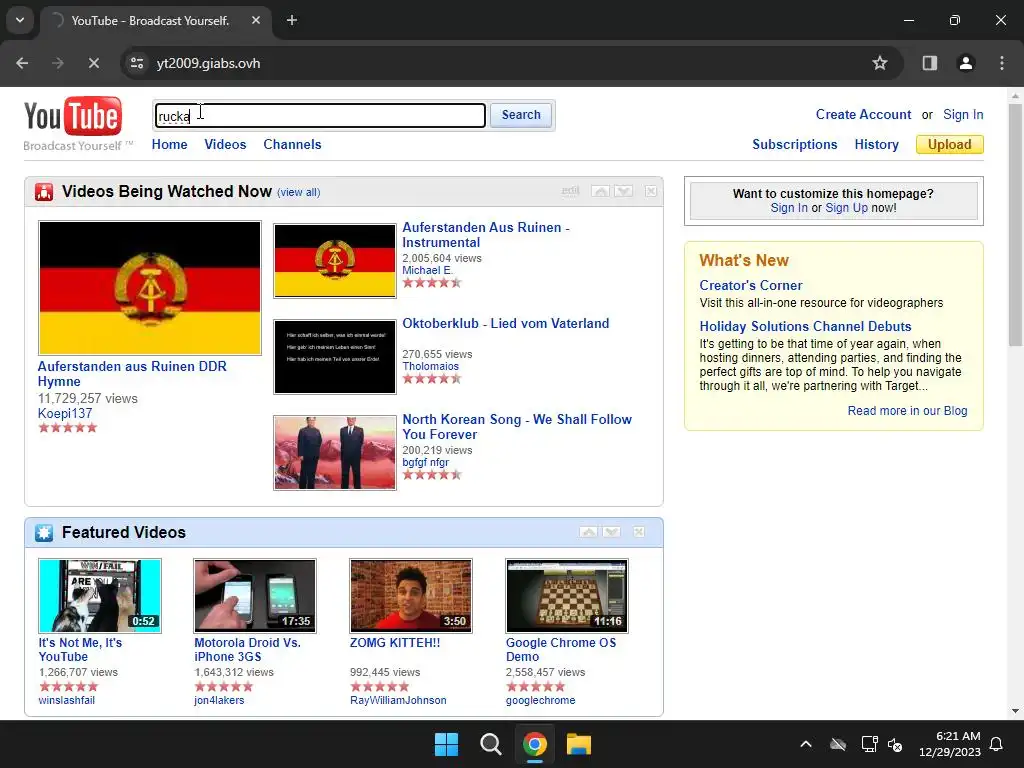Move Featured Videos module up
This screenshot has height=768, width=1024.
click(588, 532)
